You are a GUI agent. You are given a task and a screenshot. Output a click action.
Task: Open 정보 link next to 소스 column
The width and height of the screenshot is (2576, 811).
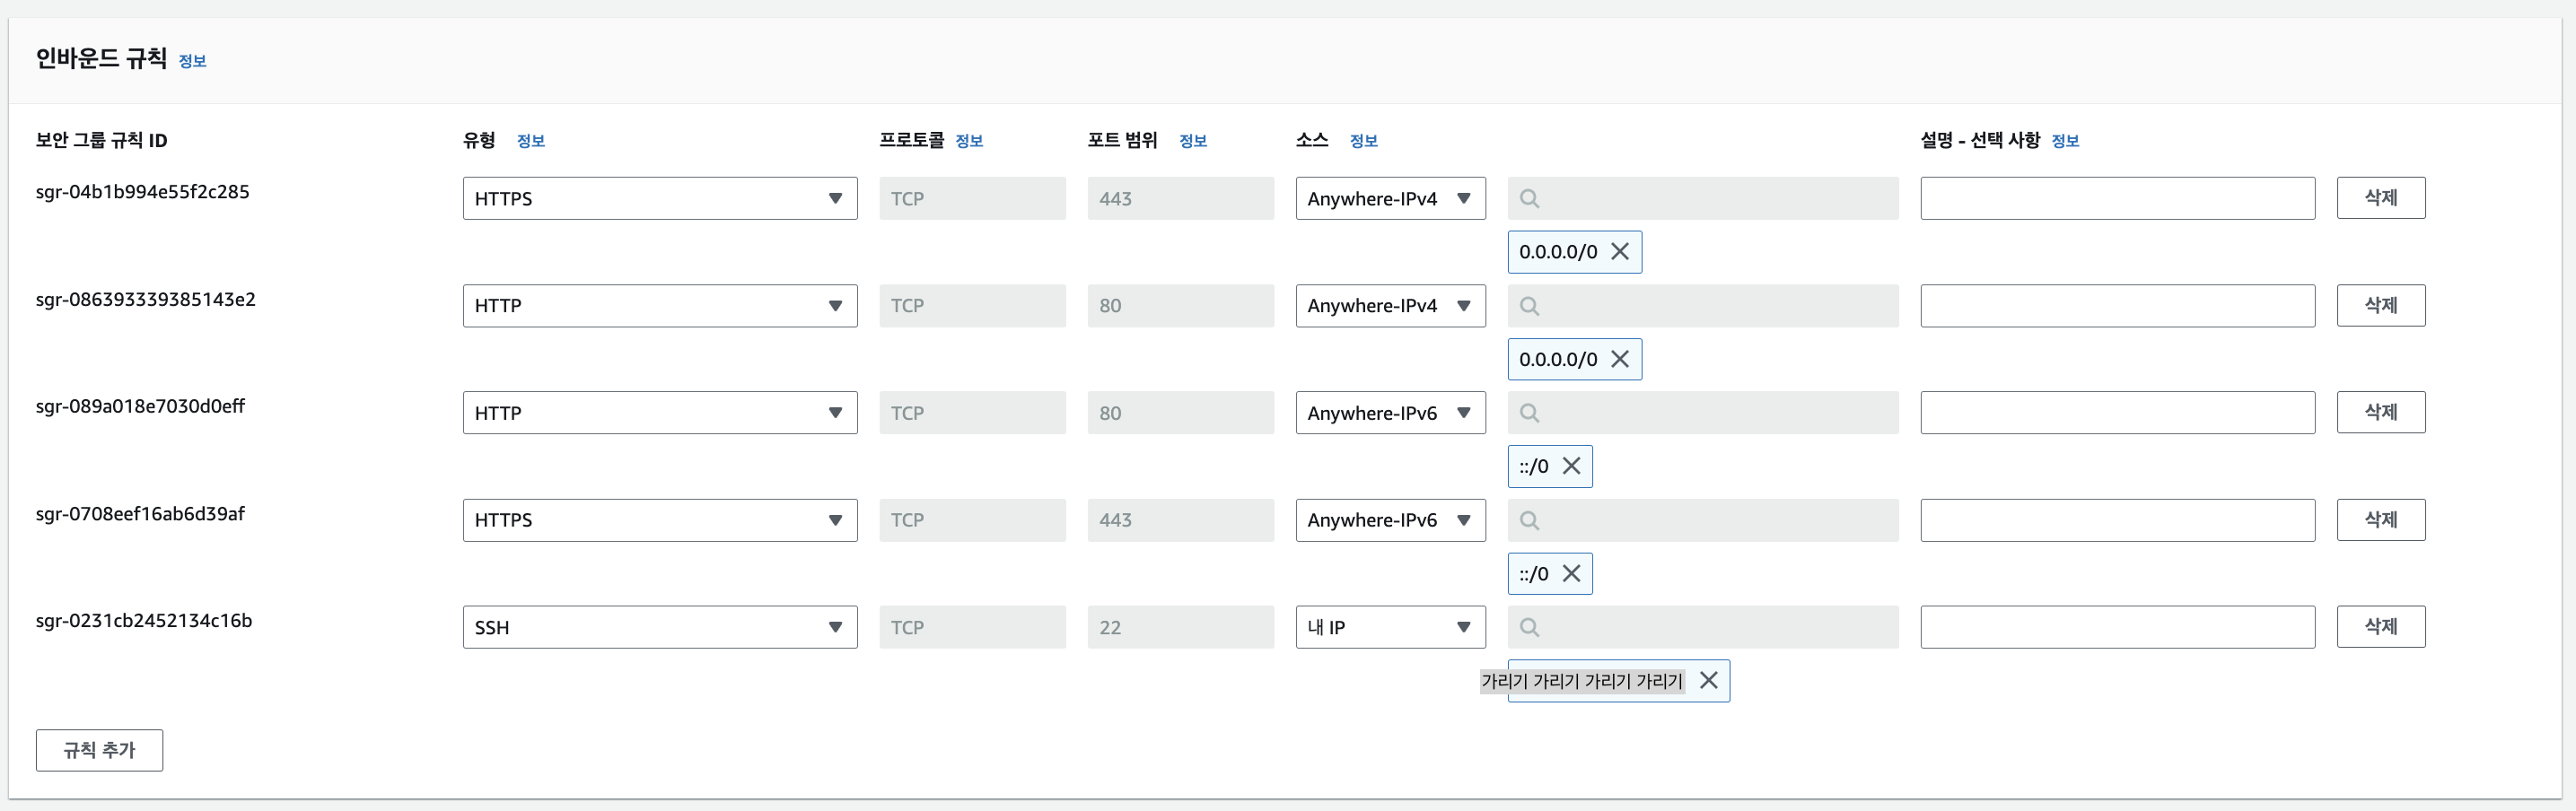1364,141
